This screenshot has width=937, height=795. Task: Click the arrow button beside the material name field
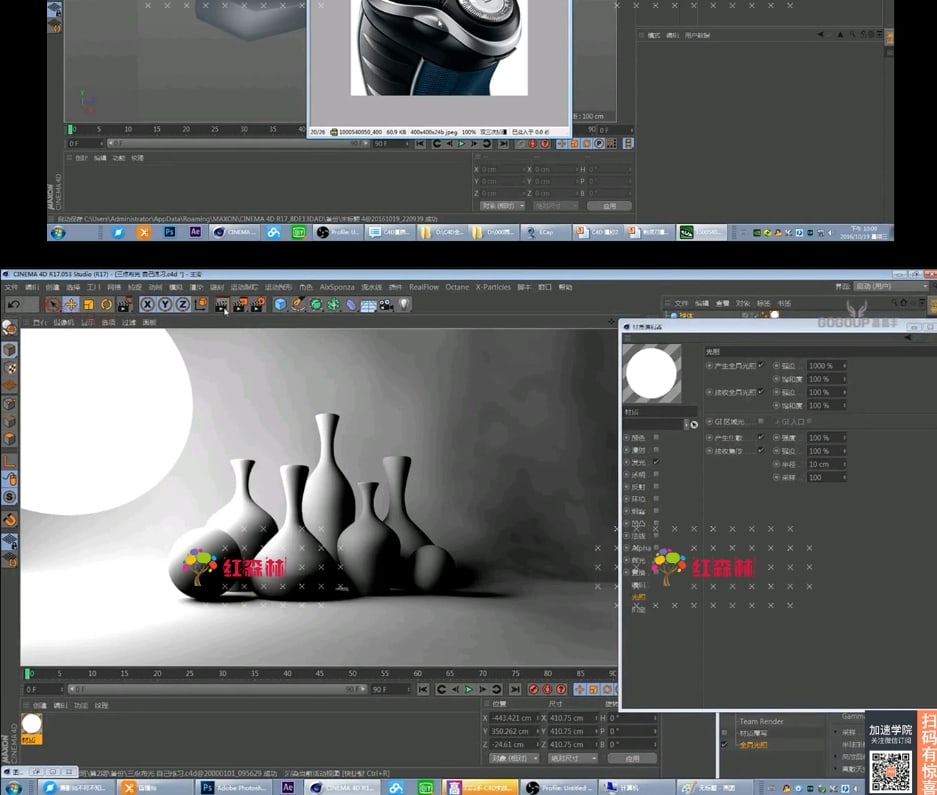[x=694, y=424]
